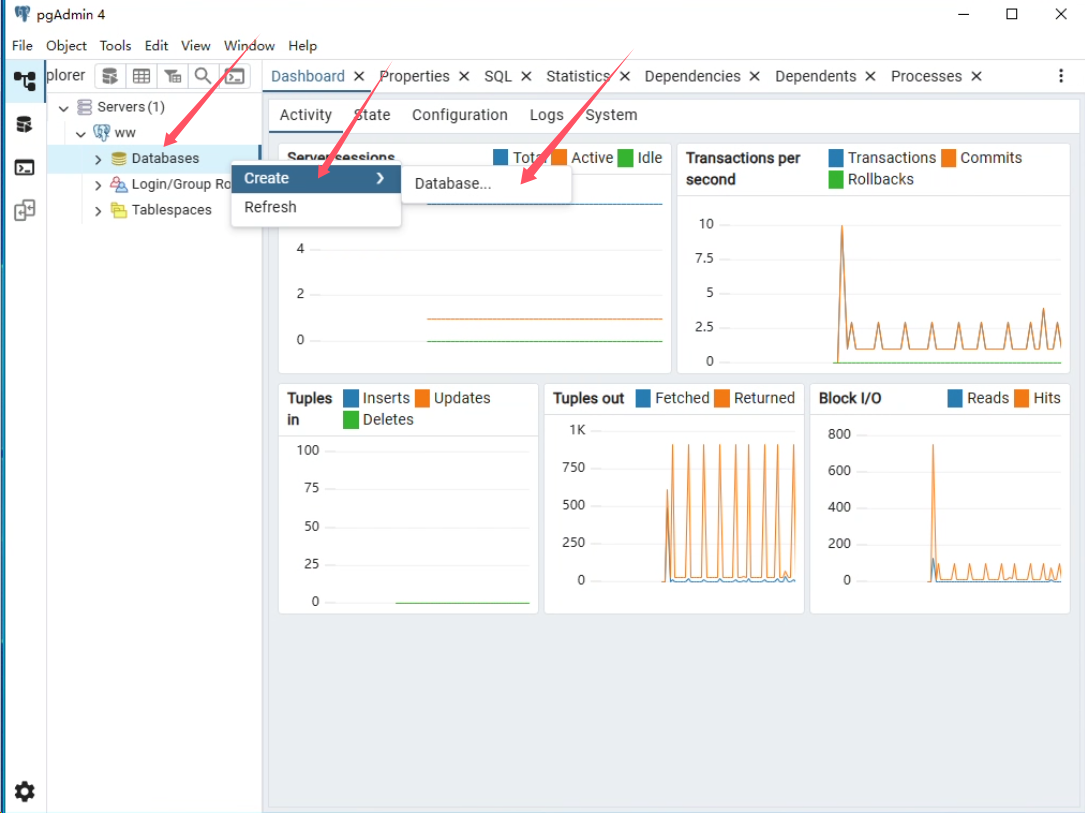
Task: Click the Rollbacks legend green swatch
Action: pos(836,179)
